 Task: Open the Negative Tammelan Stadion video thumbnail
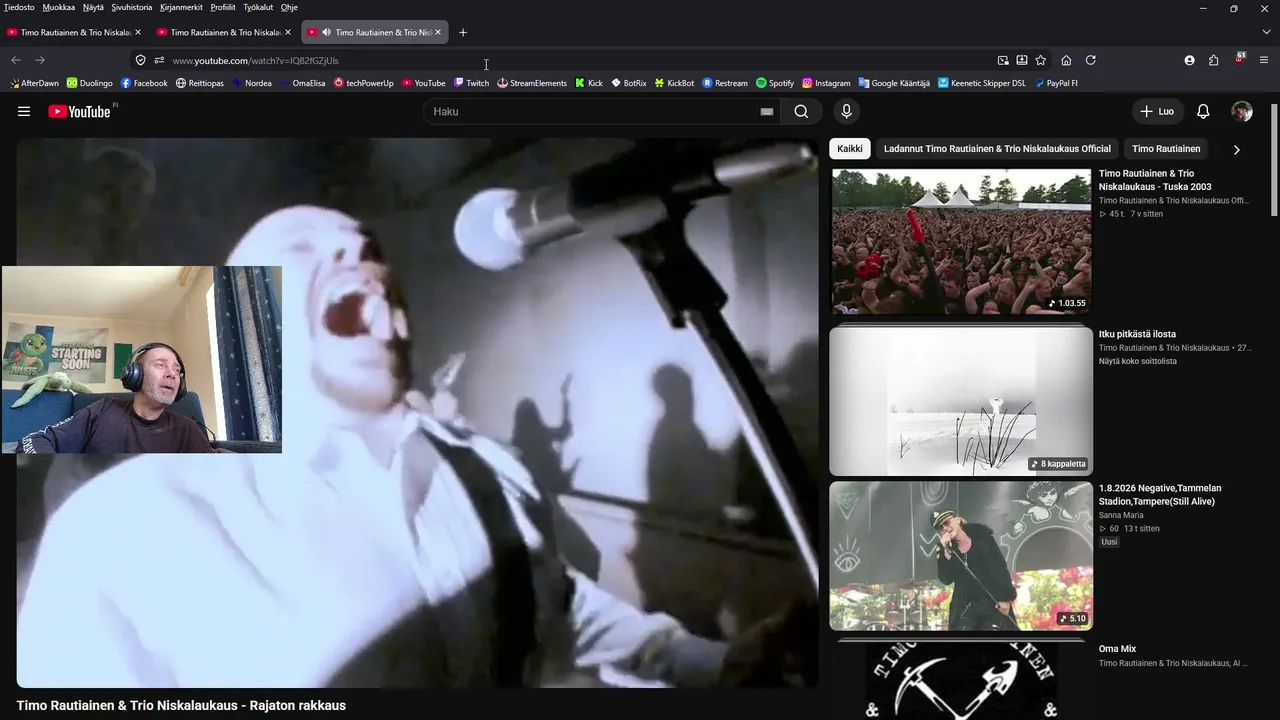(x=961, y=556)
